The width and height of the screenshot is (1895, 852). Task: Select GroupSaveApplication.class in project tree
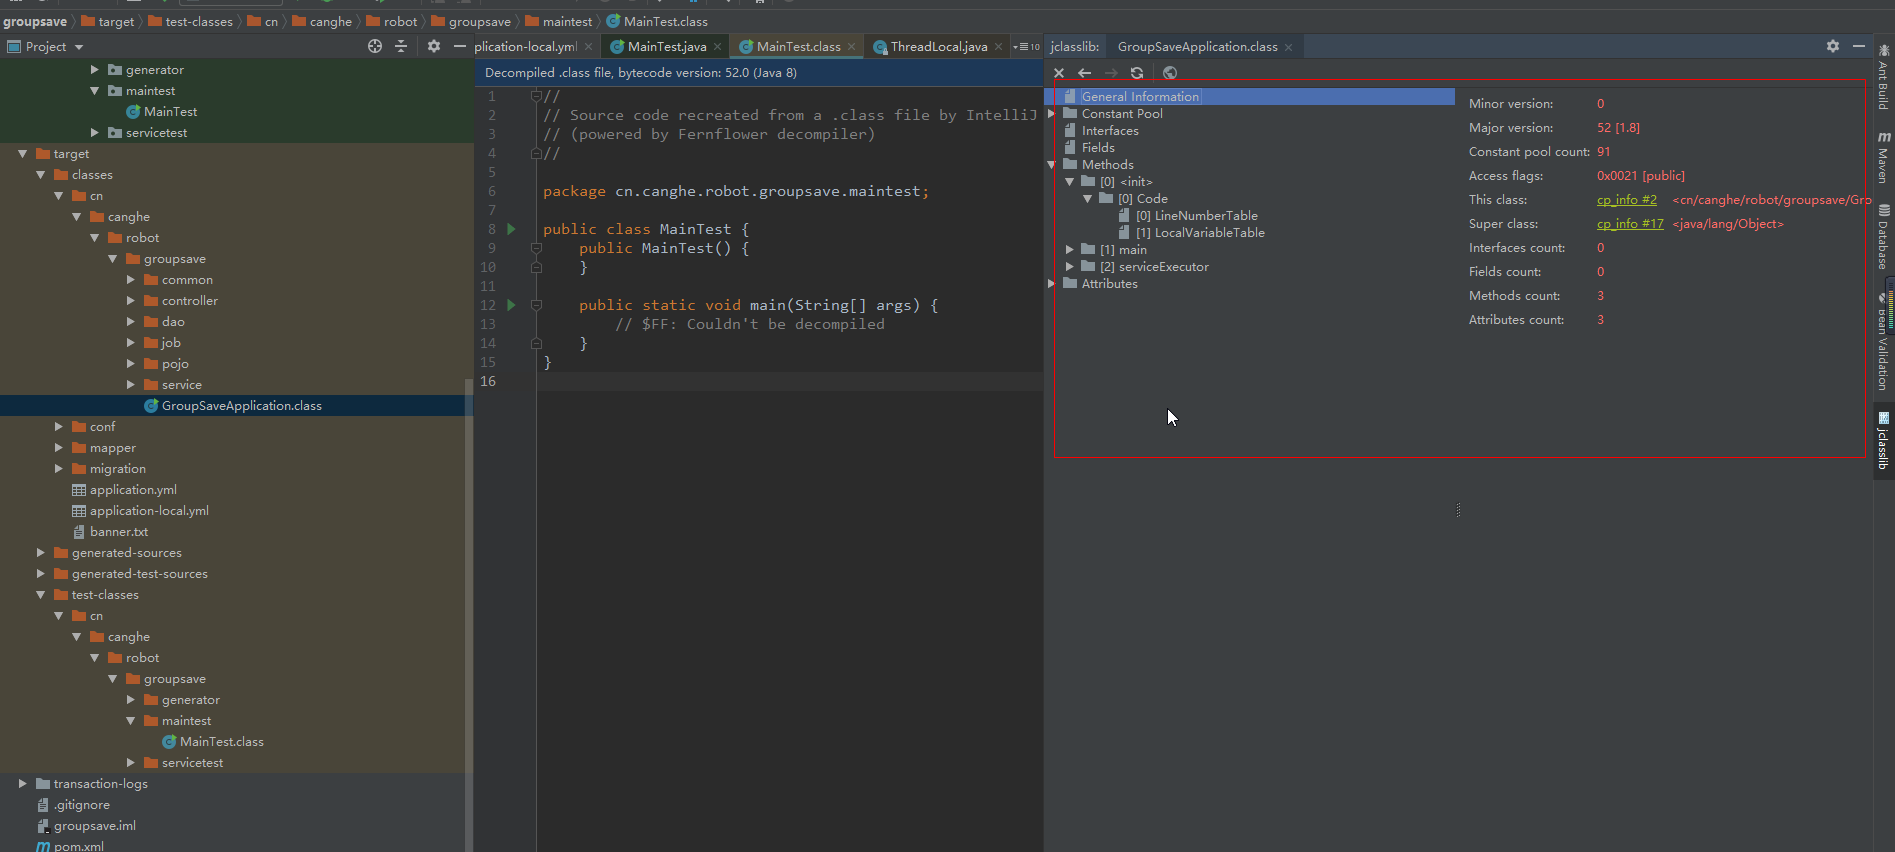click(242, 406)
